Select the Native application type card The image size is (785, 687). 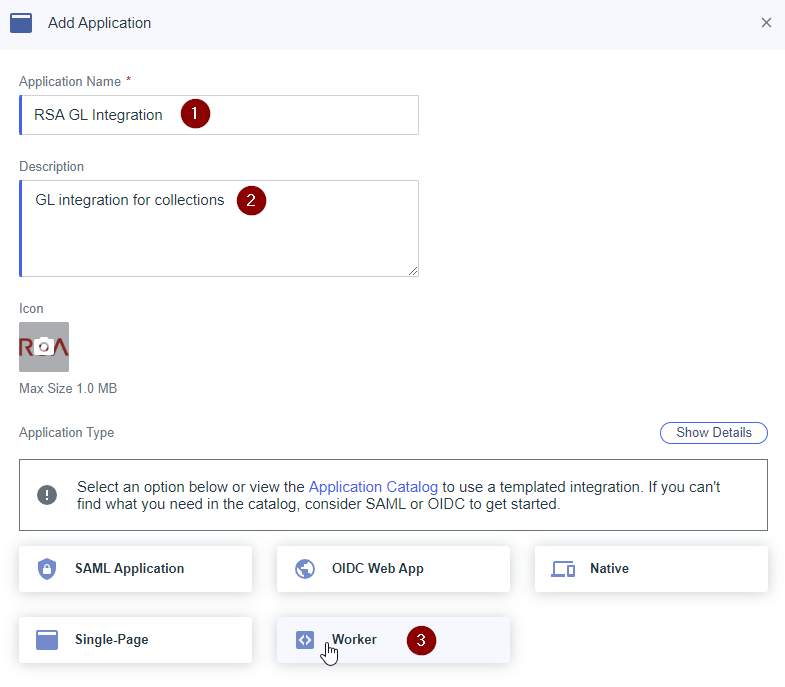click(651, 569)
